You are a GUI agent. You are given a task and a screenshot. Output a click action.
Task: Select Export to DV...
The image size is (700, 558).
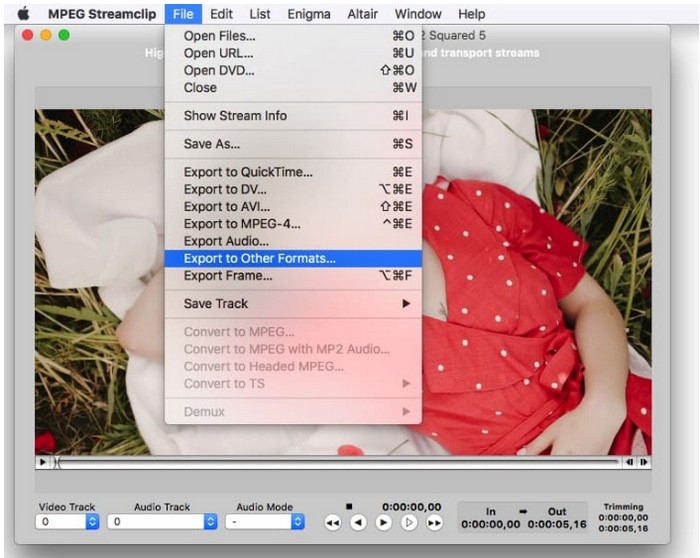tap(293, 189)
